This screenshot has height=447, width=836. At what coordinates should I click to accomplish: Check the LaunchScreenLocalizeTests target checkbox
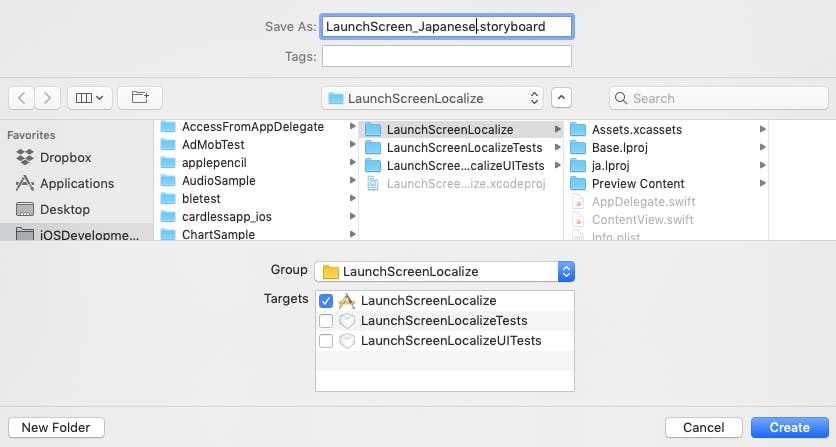(326, 321)
